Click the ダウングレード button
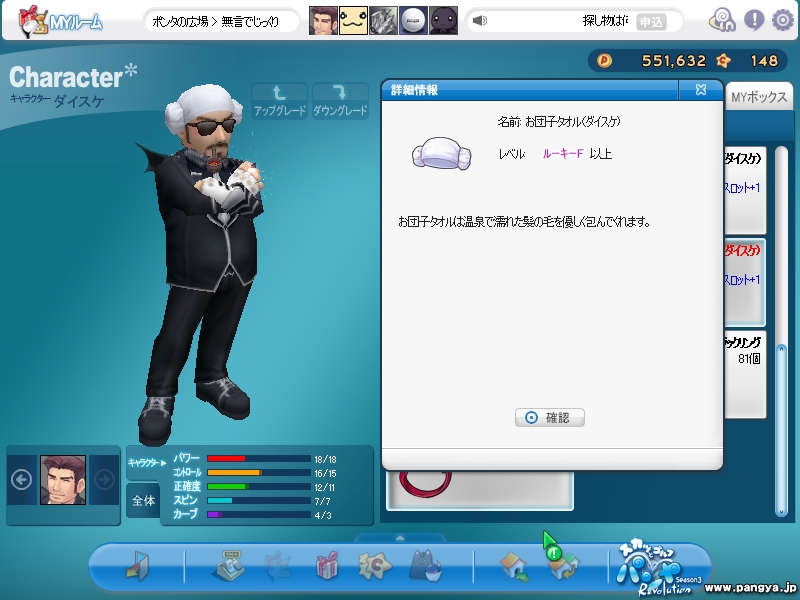The image size is (800, 600). click(x=340, y=101)
